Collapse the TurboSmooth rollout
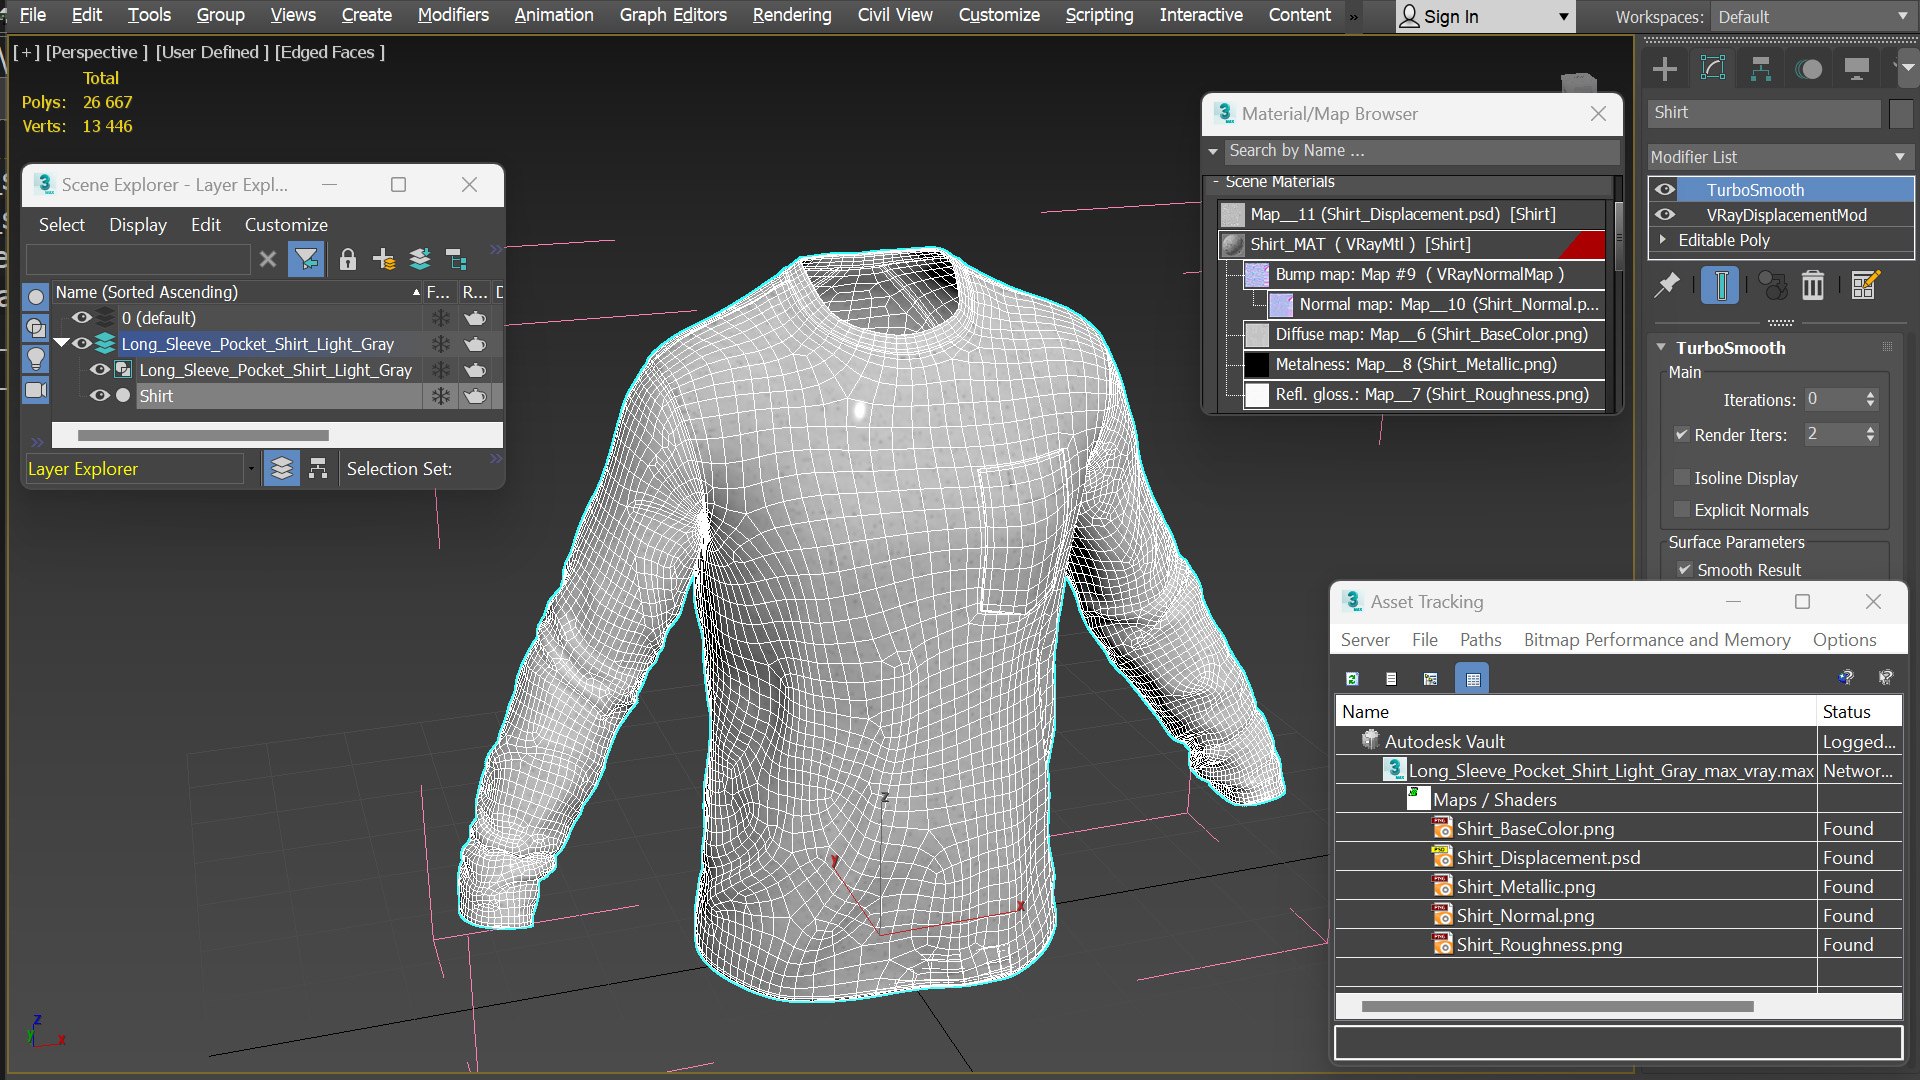Screen dimensions: 1920x1080 (1661, 348)
